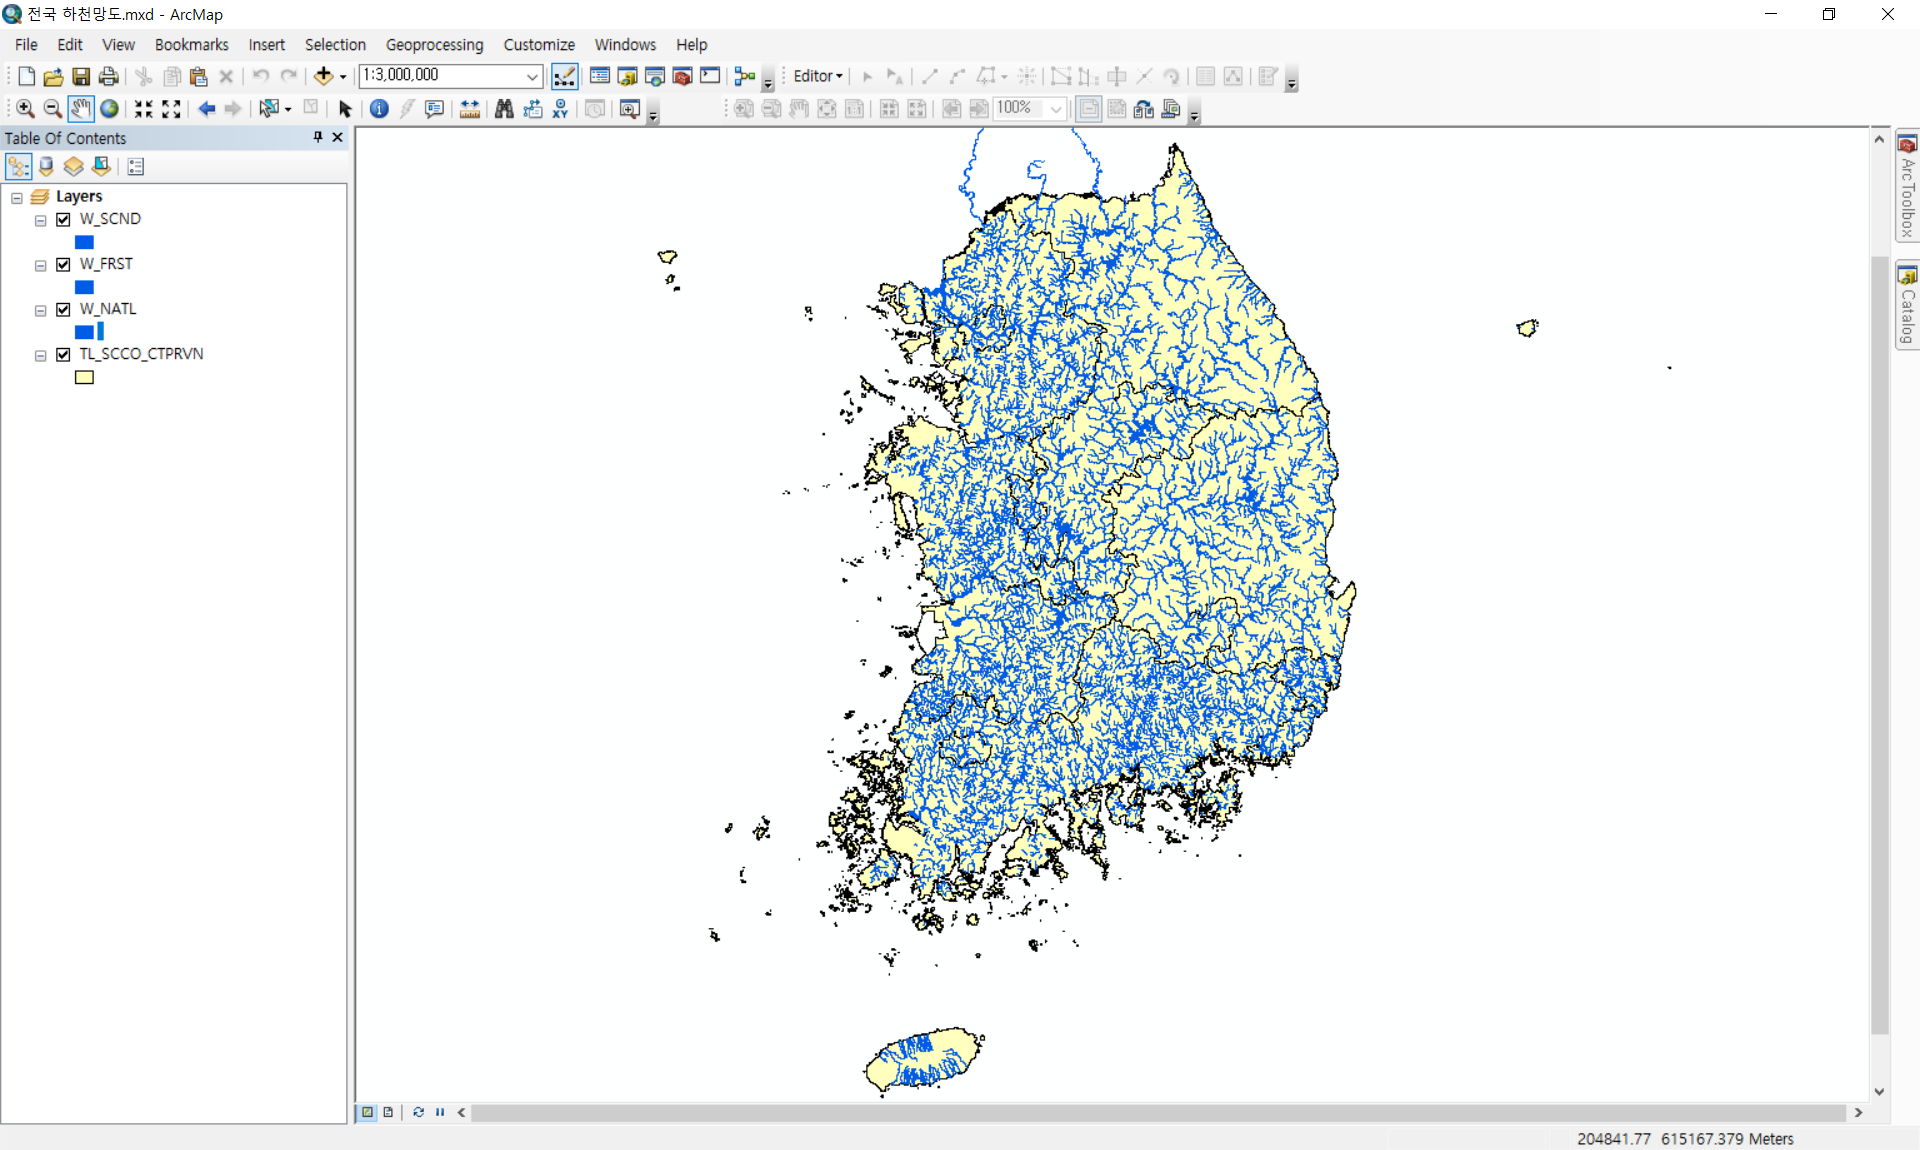Open the ModelBuilder window icon
The height and width of the screenshot is (1150, 1920).
coord(745,76)
